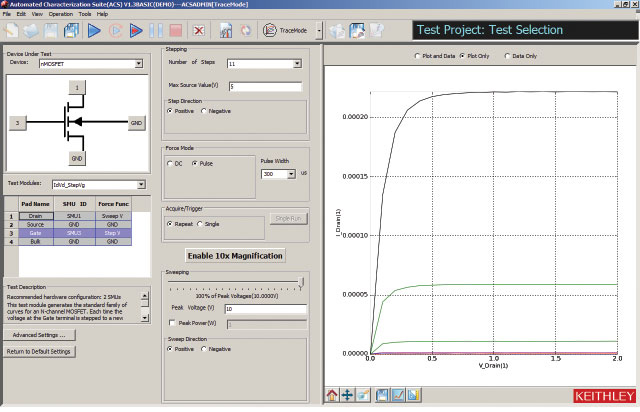Screen dimensions: 640x412
Task: Stop the test with red square
Action: (x=176, y=31)
